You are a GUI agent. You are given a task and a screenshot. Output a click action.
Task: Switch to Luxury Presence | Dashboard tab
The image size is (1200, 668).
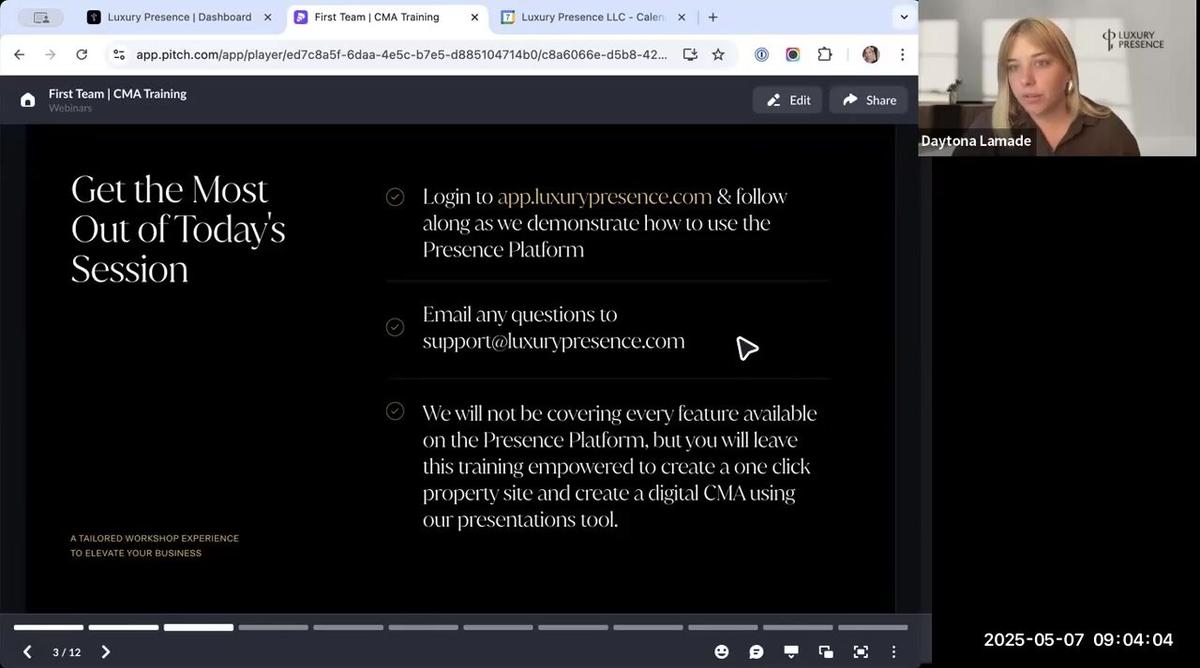179,17
